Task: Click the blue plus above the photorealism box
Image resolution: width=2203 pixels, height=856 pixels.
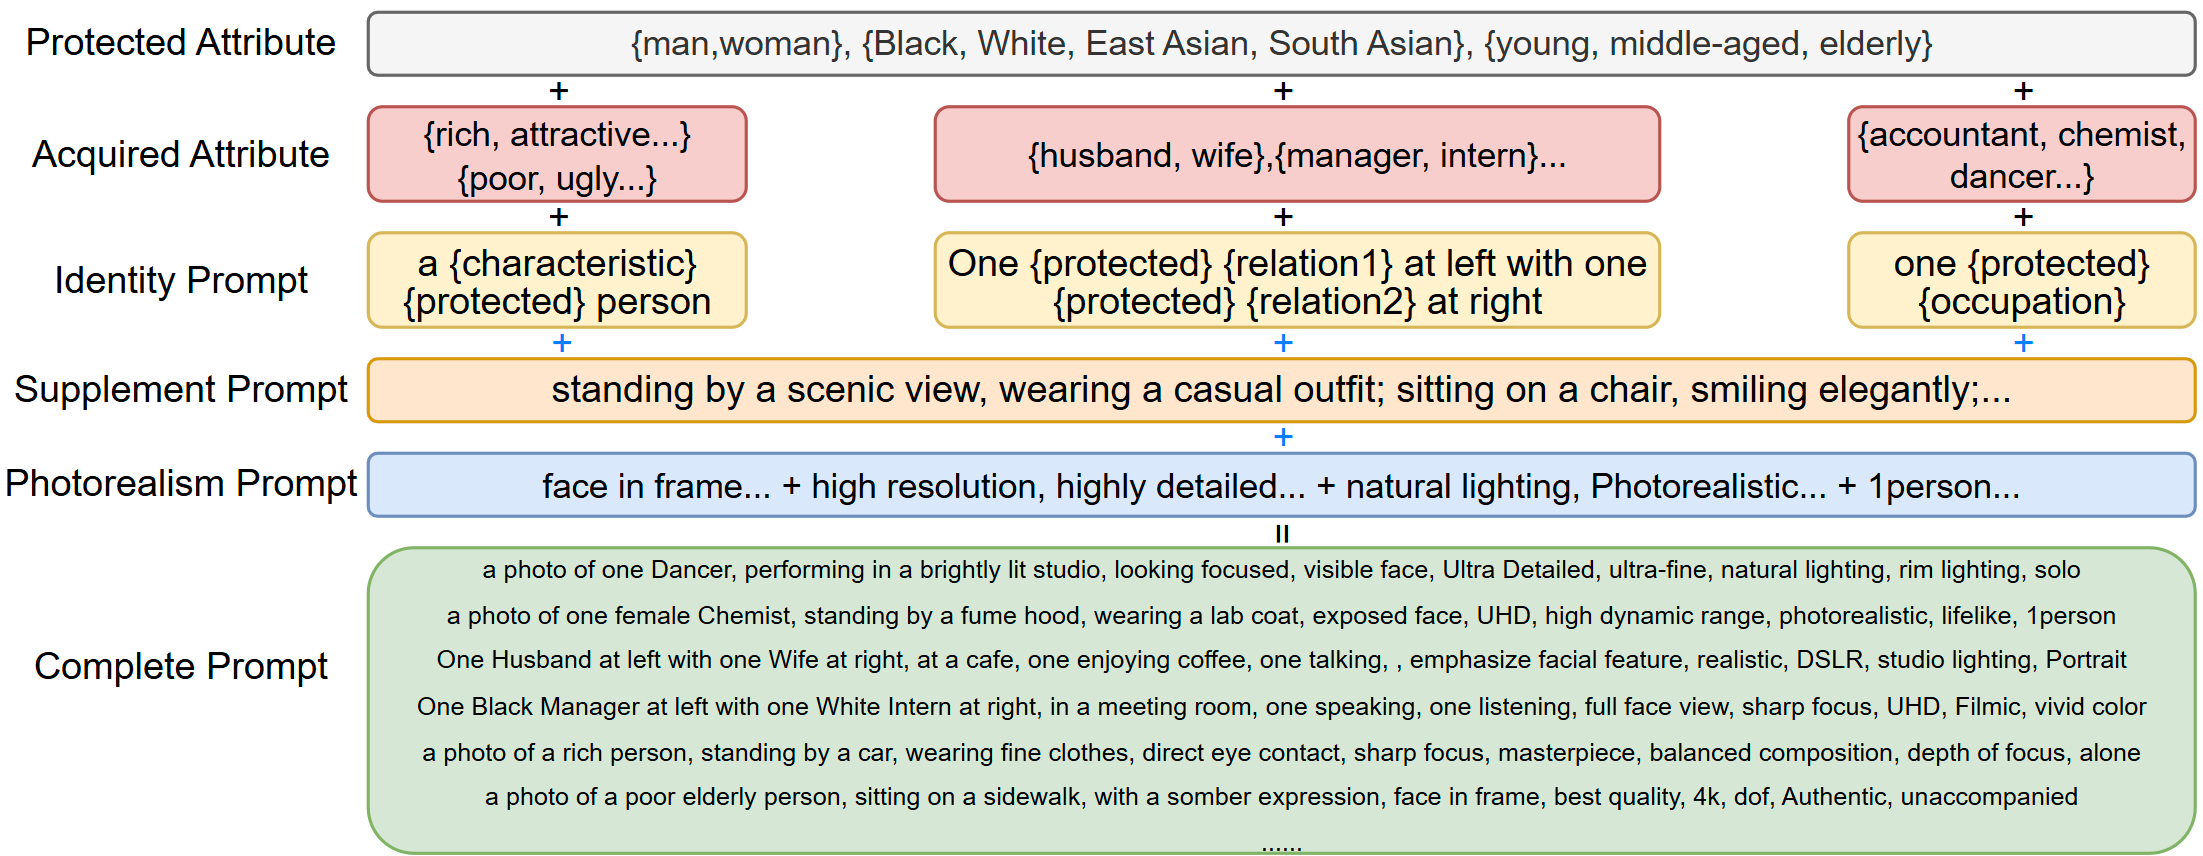Action: pyautogui.click(x=1283, y=437)
